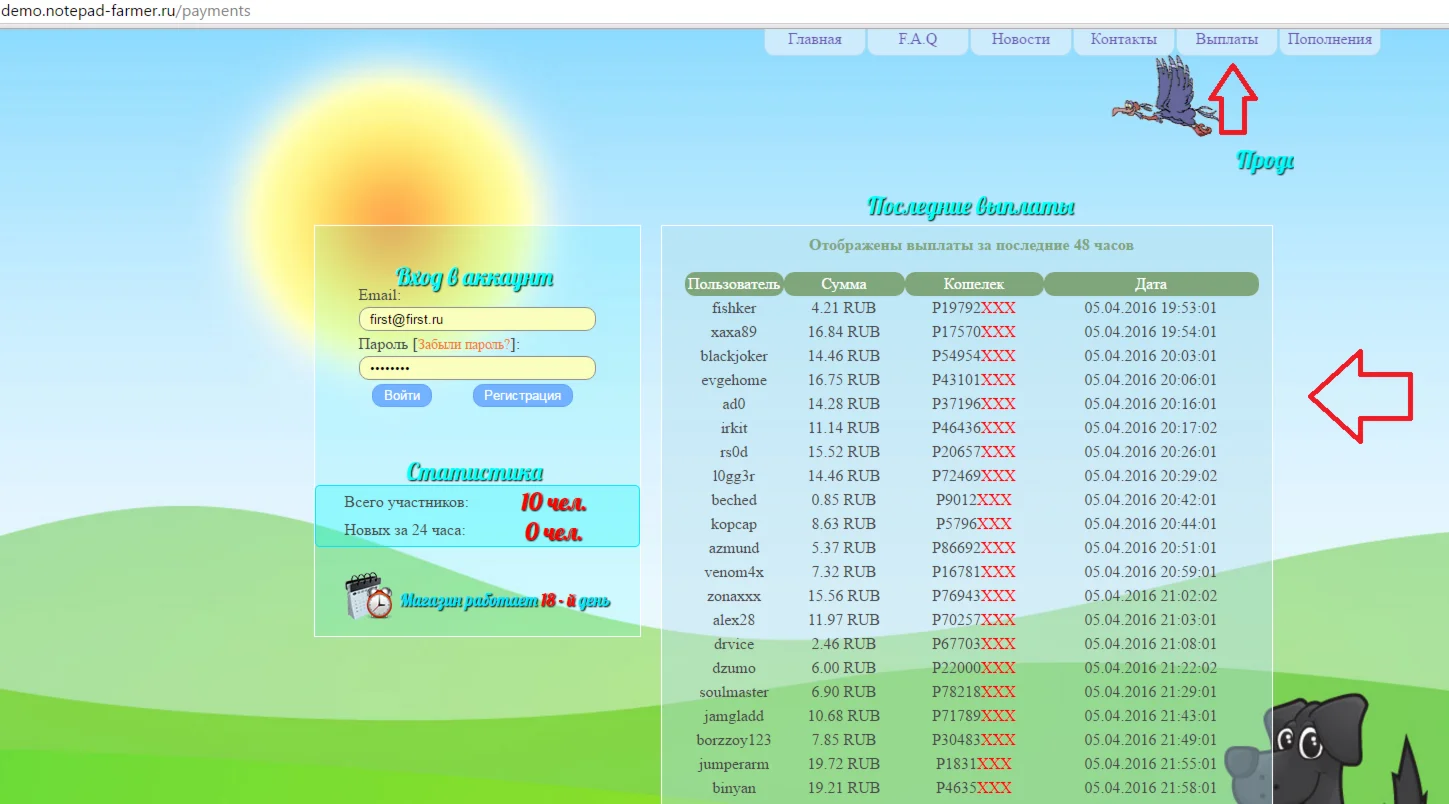
Task: Select username borzzoy123 in payouts table
Action: [734, 740]
